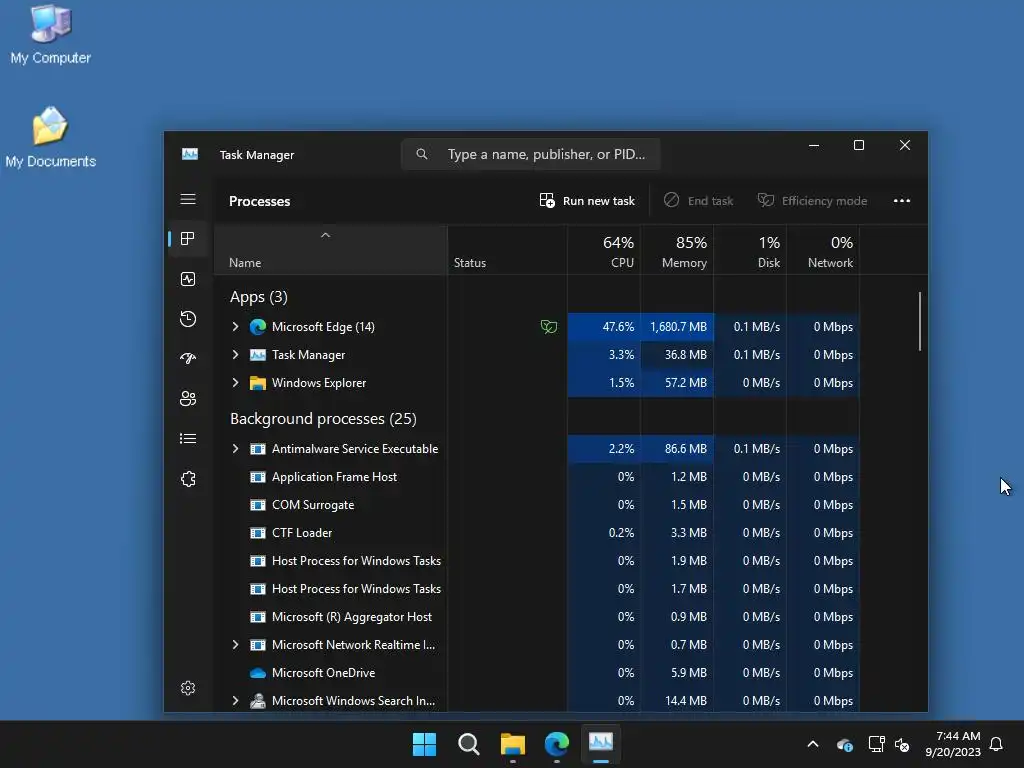Click the Microsoft Windows Search Indexer icon
Screen dimensions: 1024x768
258,701
